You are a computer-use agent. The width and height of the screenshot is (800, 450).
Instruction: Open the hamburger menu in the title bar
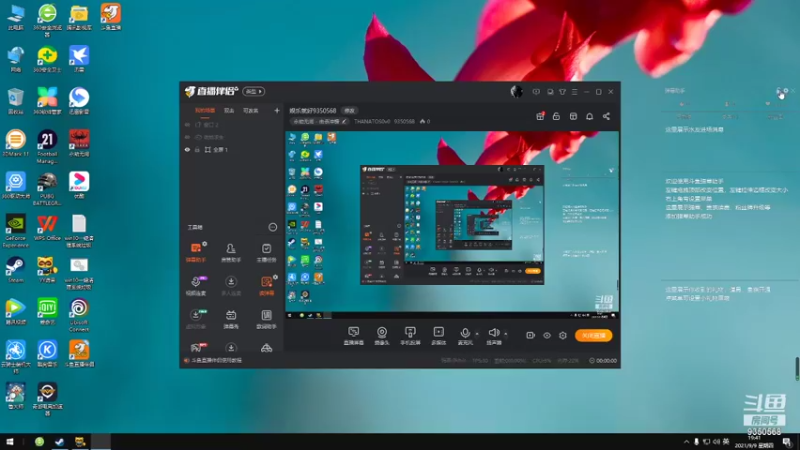574,92
